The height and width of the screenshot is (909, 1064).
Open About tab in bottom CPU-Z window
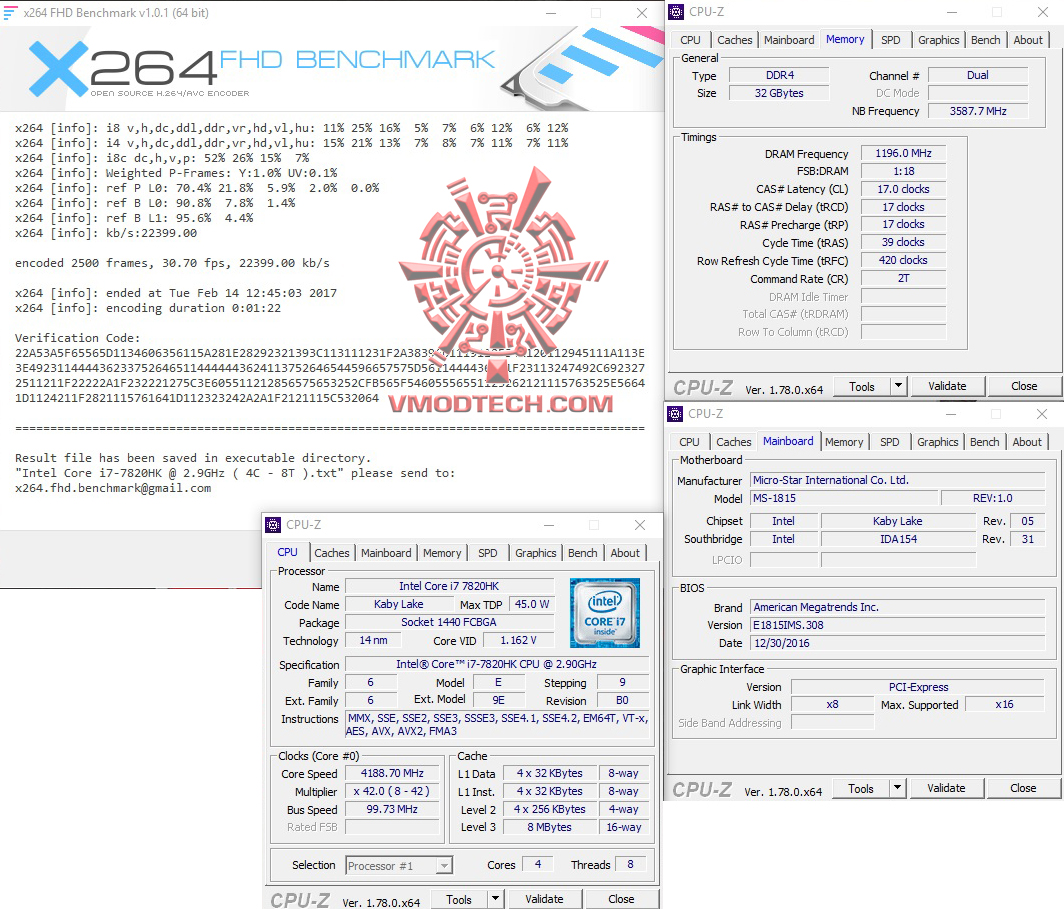point(625,553)
